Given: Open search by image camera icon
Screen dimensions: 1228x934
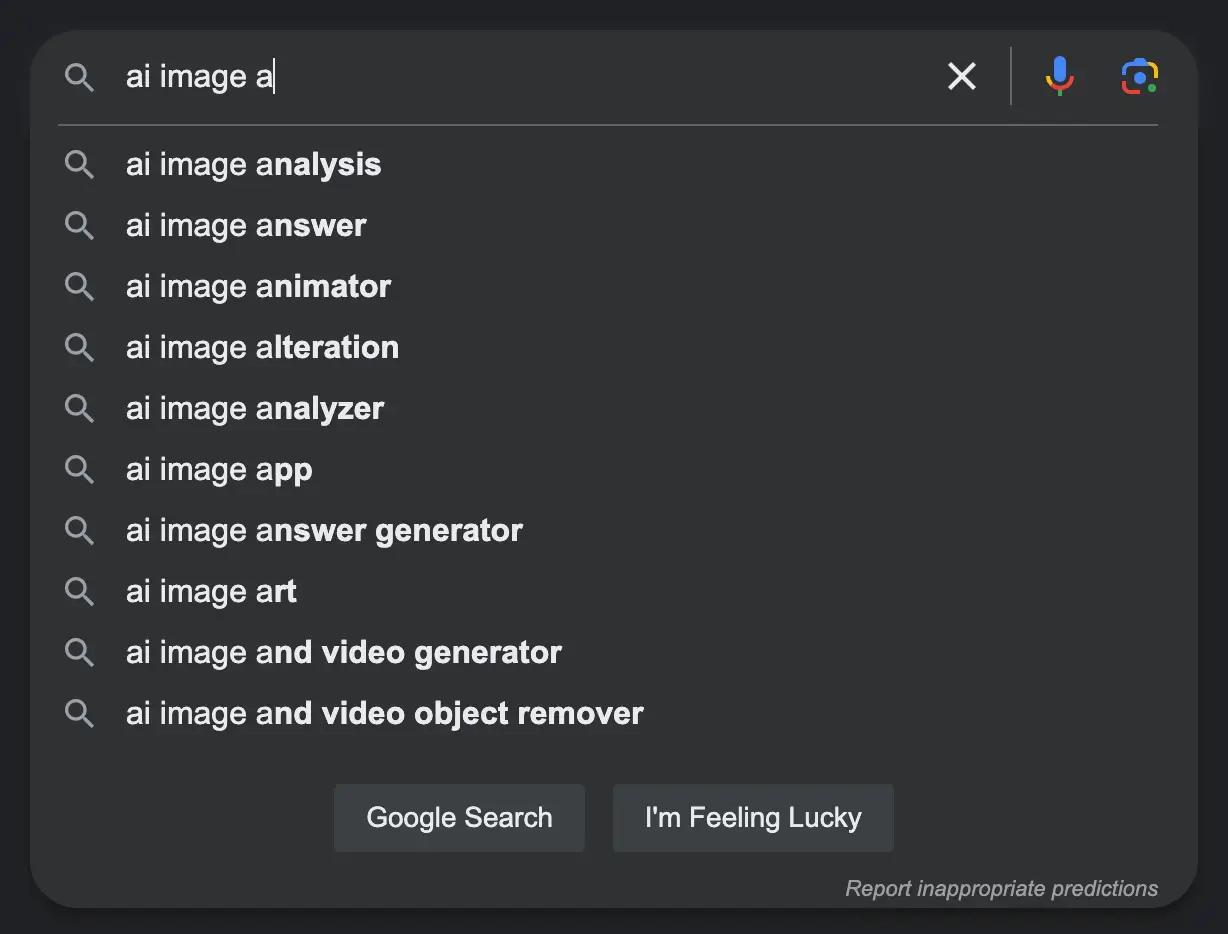Looking at the screenshot, I should tap(1140, 77).
